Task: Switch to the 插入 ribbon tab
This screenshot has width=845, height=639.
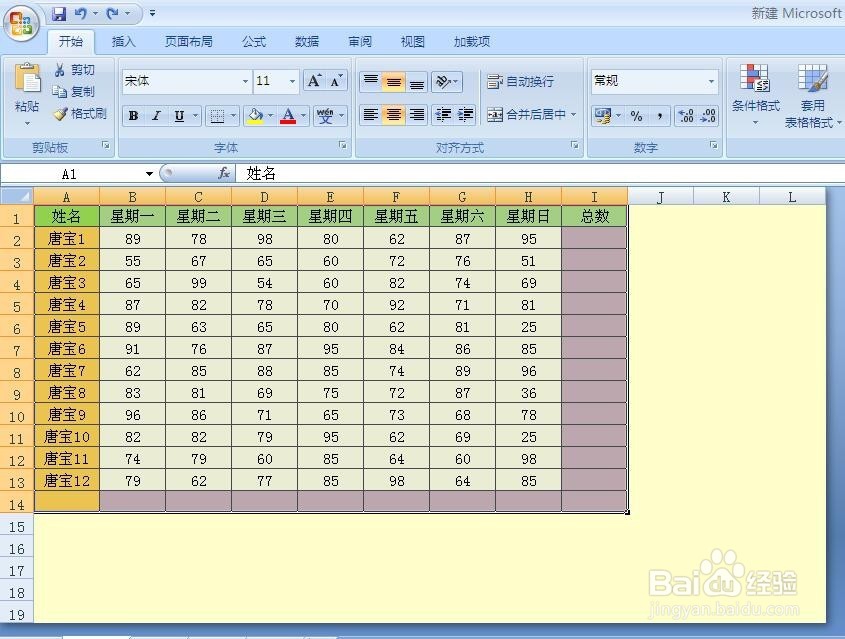Action: tap(123, 42)
